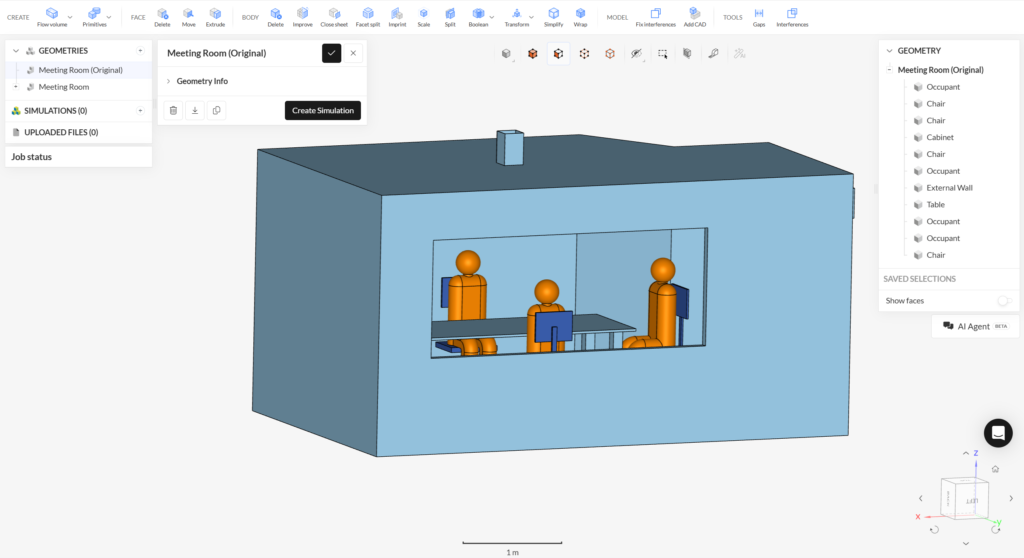Image resolution: width=1024 pixels, height=558 pixels.
Task: Click the Transform tool
Action: pos(517,17)
